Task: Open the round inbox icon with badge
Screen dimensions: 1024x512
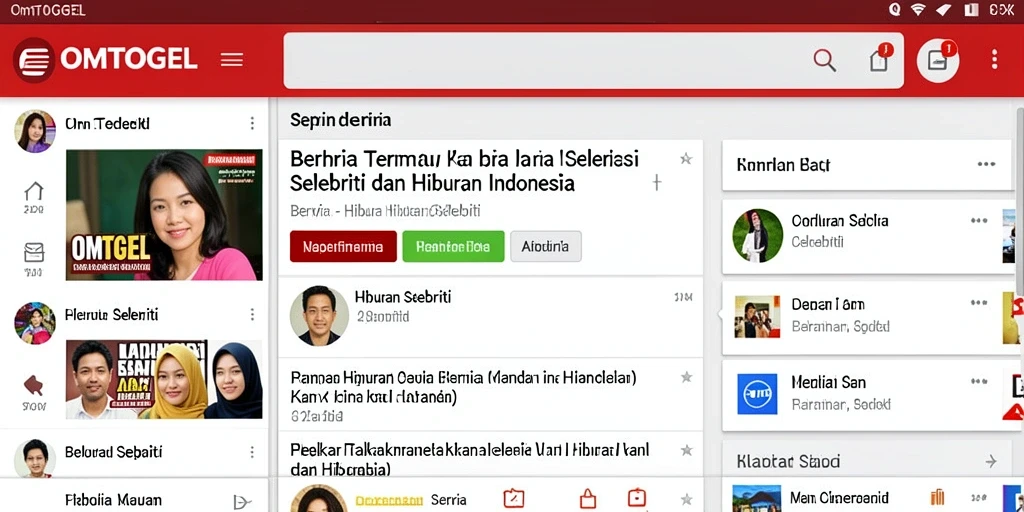Action: (938, 60)
